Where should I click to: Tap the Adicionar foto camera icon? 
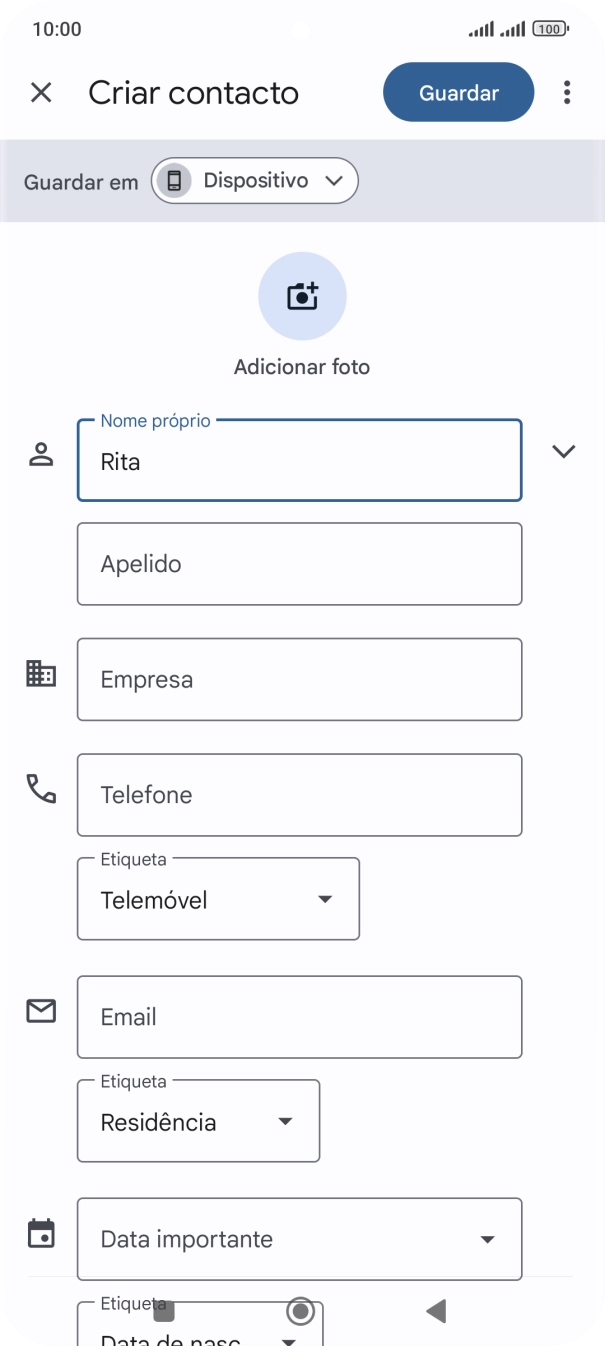(301, 296)
